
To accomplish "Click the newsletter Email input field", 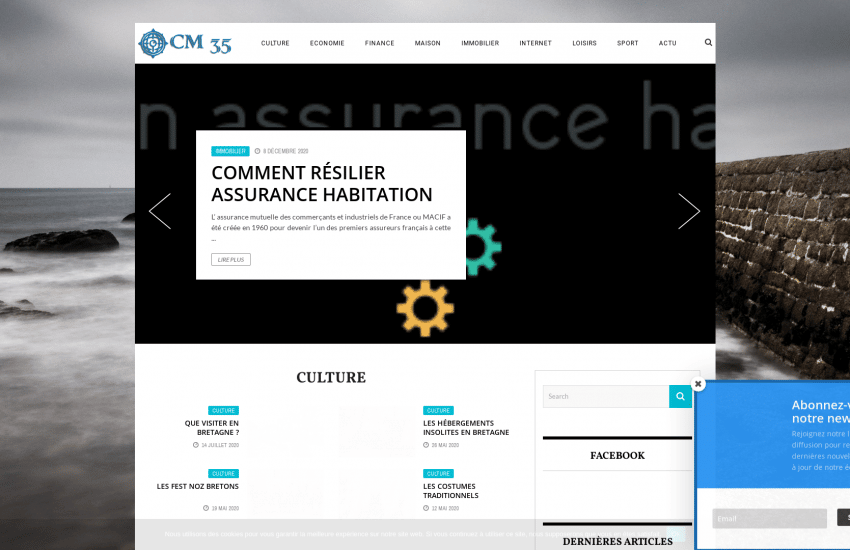I will click(769, 519).
